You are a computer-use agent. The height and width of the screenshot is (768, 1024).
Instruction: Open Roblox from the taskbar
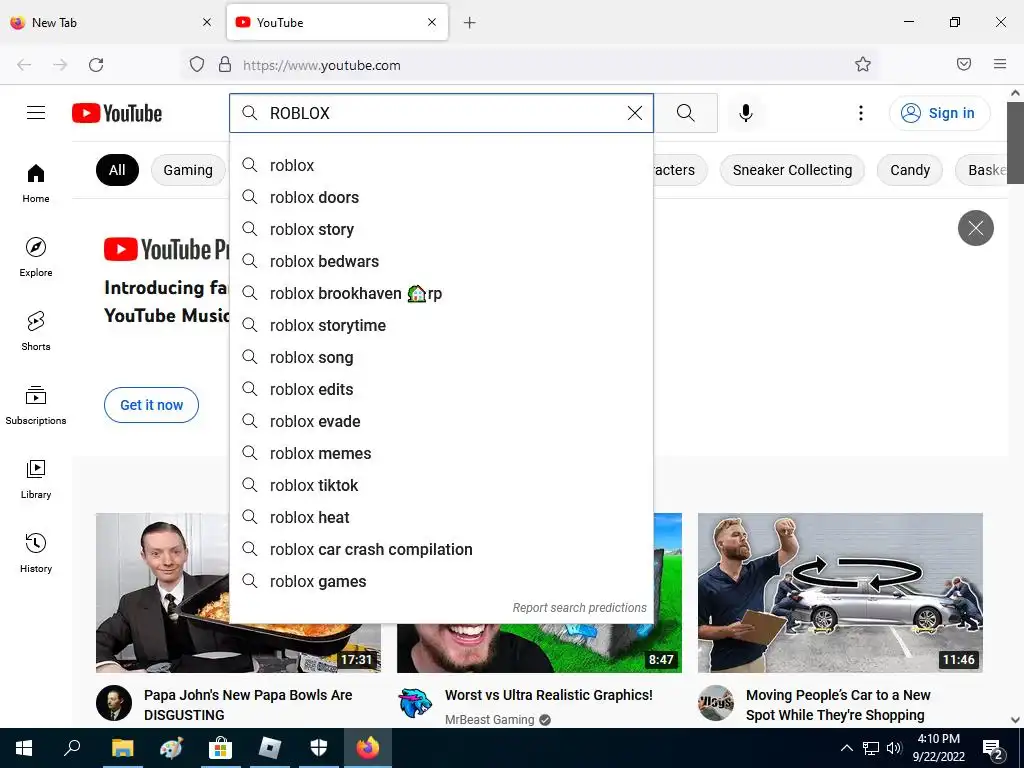click(270, 748)
